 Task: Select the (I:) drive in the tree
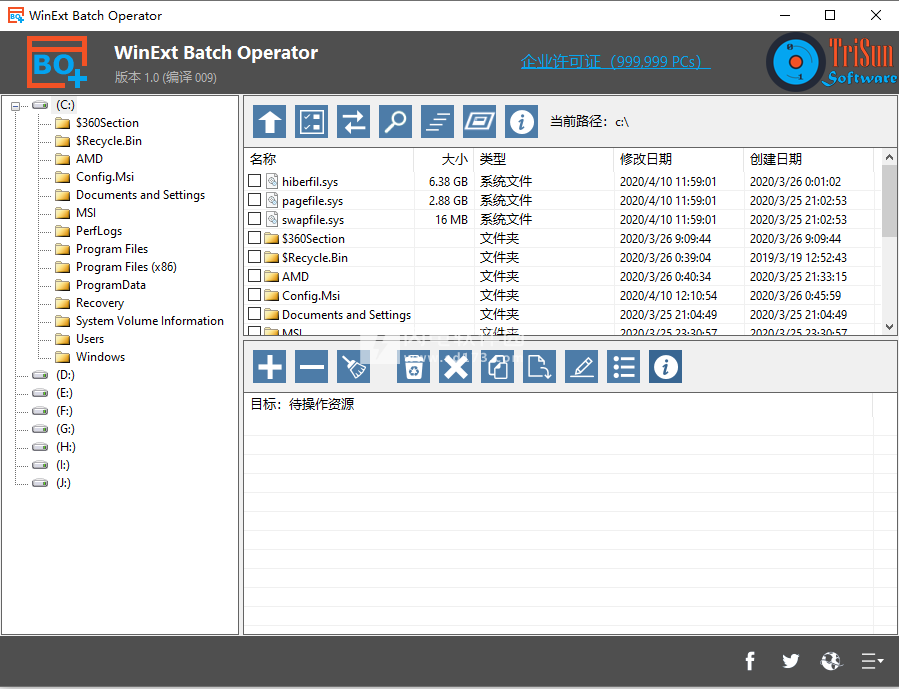(x=63, y=465)
